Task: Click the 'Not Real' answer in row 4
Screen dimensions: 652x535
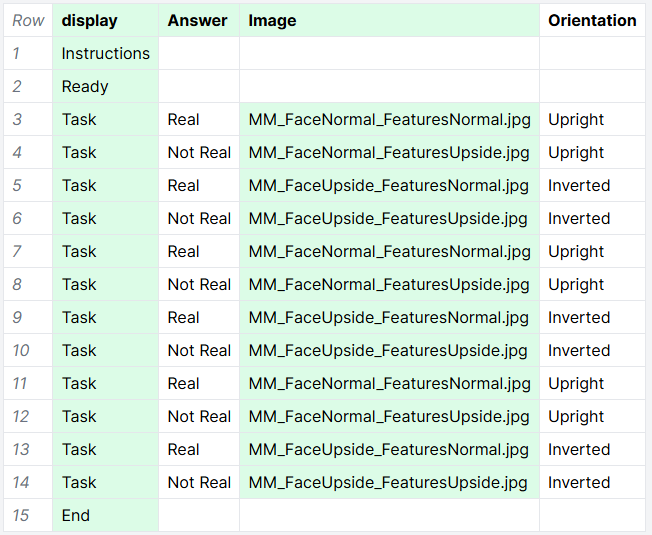Action: [199, 152]
